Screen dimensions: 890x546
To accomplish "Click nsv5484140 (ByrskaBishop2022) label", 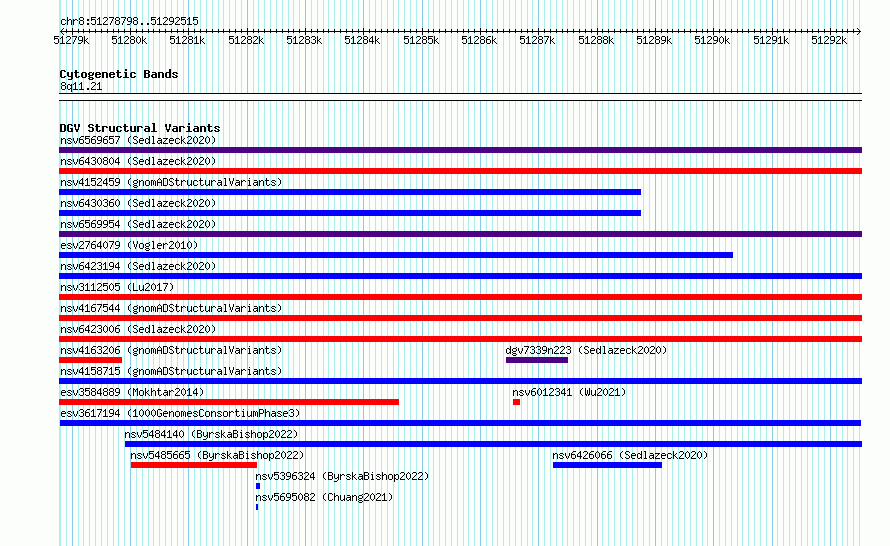I will point(211,434).
